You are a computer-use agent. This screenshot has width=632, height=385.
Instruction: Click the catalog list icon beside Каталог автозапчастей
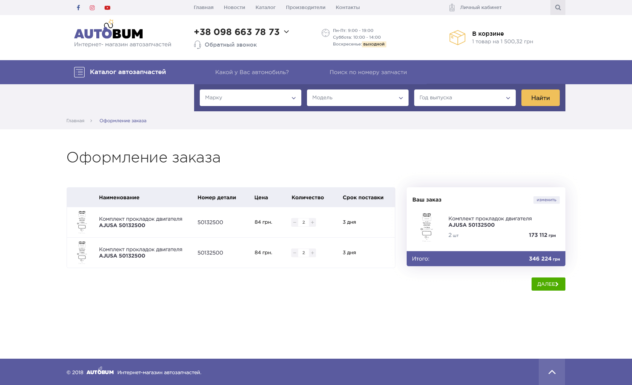[79, 72]
